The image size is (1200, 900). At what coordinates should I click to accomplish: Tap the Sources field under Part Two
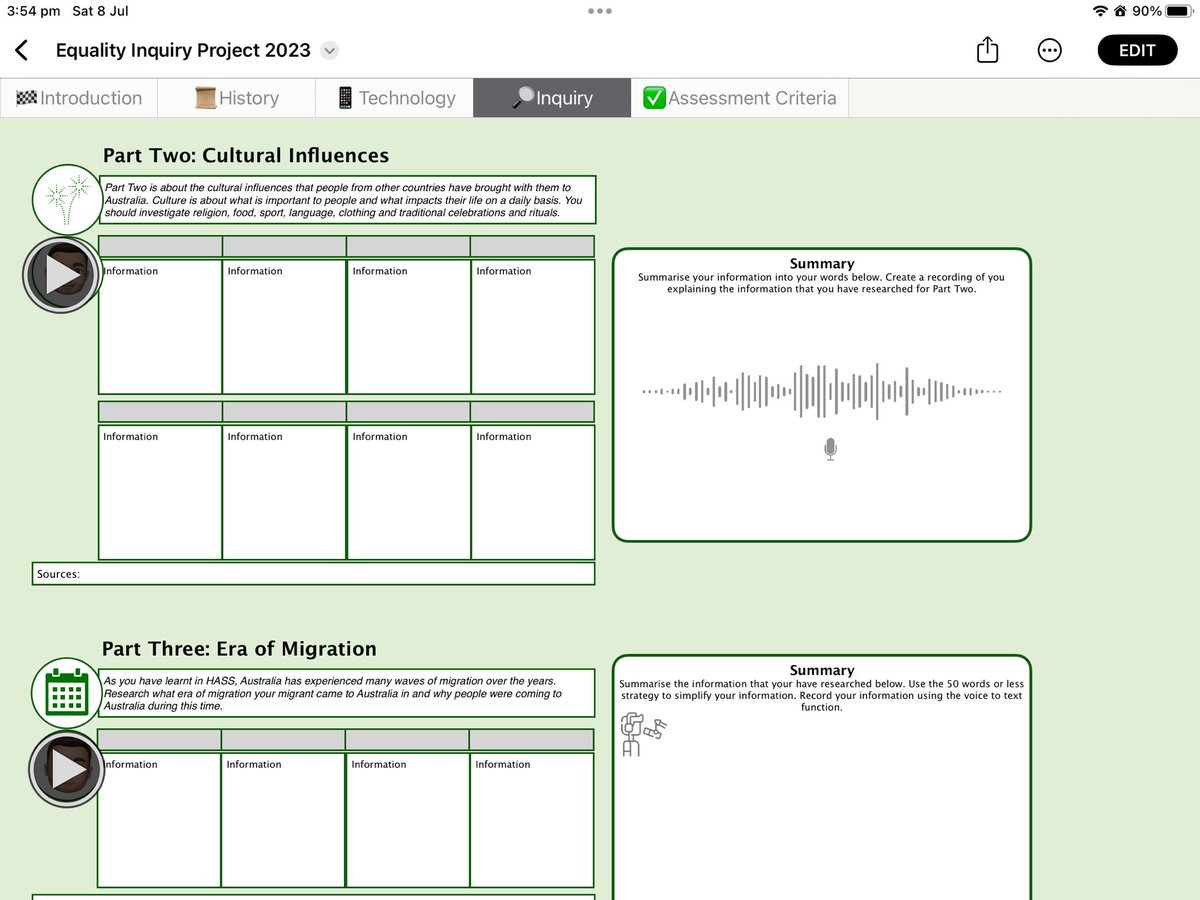tap(314, 574)
